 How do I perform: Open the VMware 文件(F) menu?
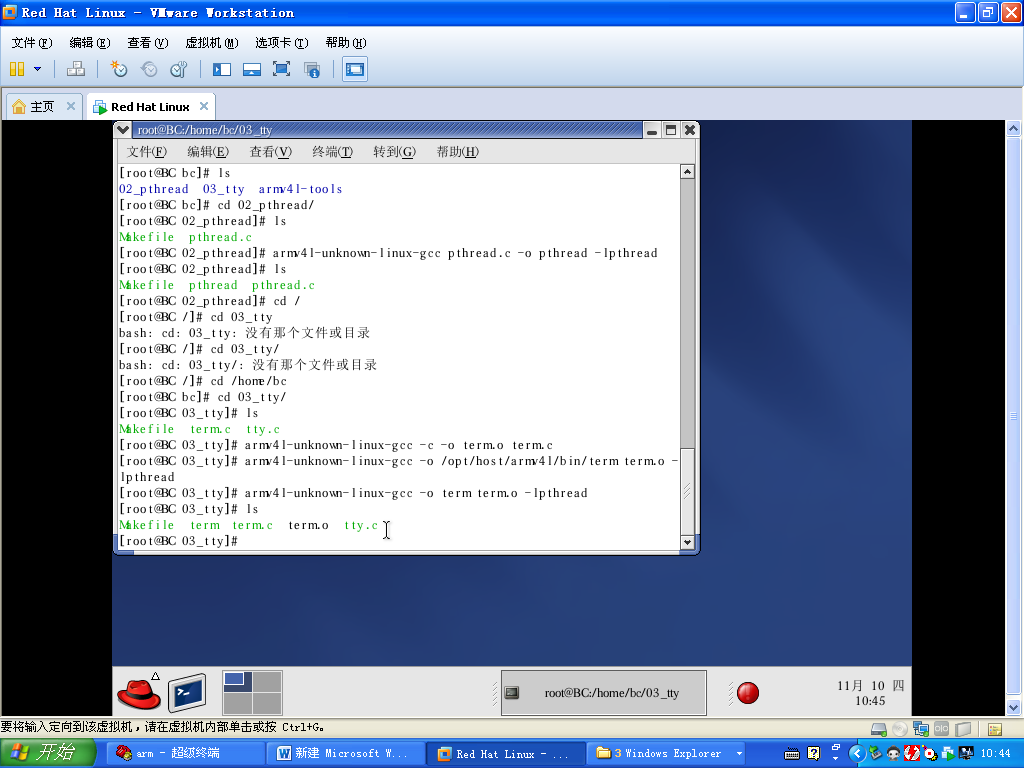[31, 42]
